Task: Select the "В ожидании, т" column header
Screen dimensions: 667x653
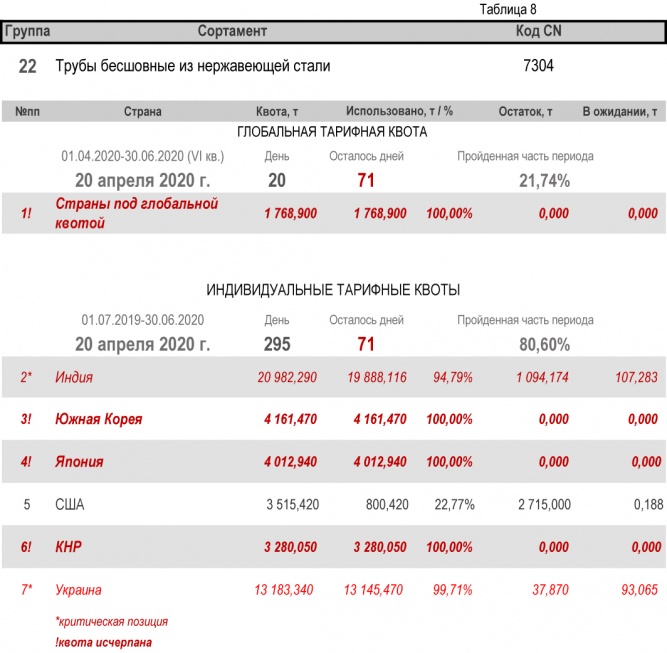Action: [619, 112]
